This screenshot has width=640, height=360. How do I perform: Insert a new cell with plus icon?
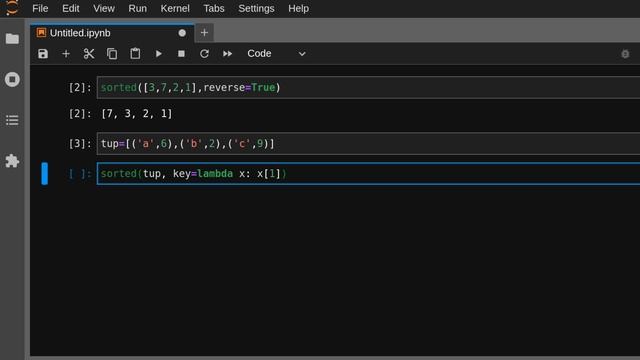click(66, 53)
